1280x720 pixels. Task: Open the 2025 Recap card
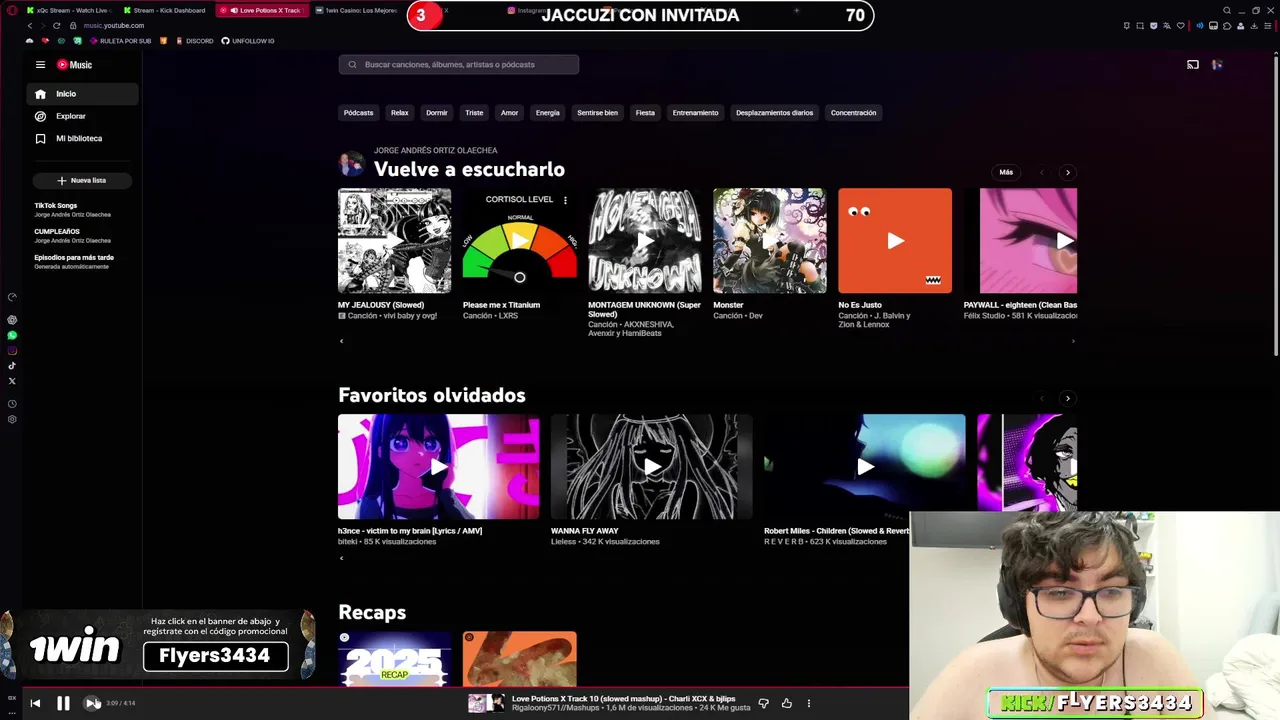point(394,658)
